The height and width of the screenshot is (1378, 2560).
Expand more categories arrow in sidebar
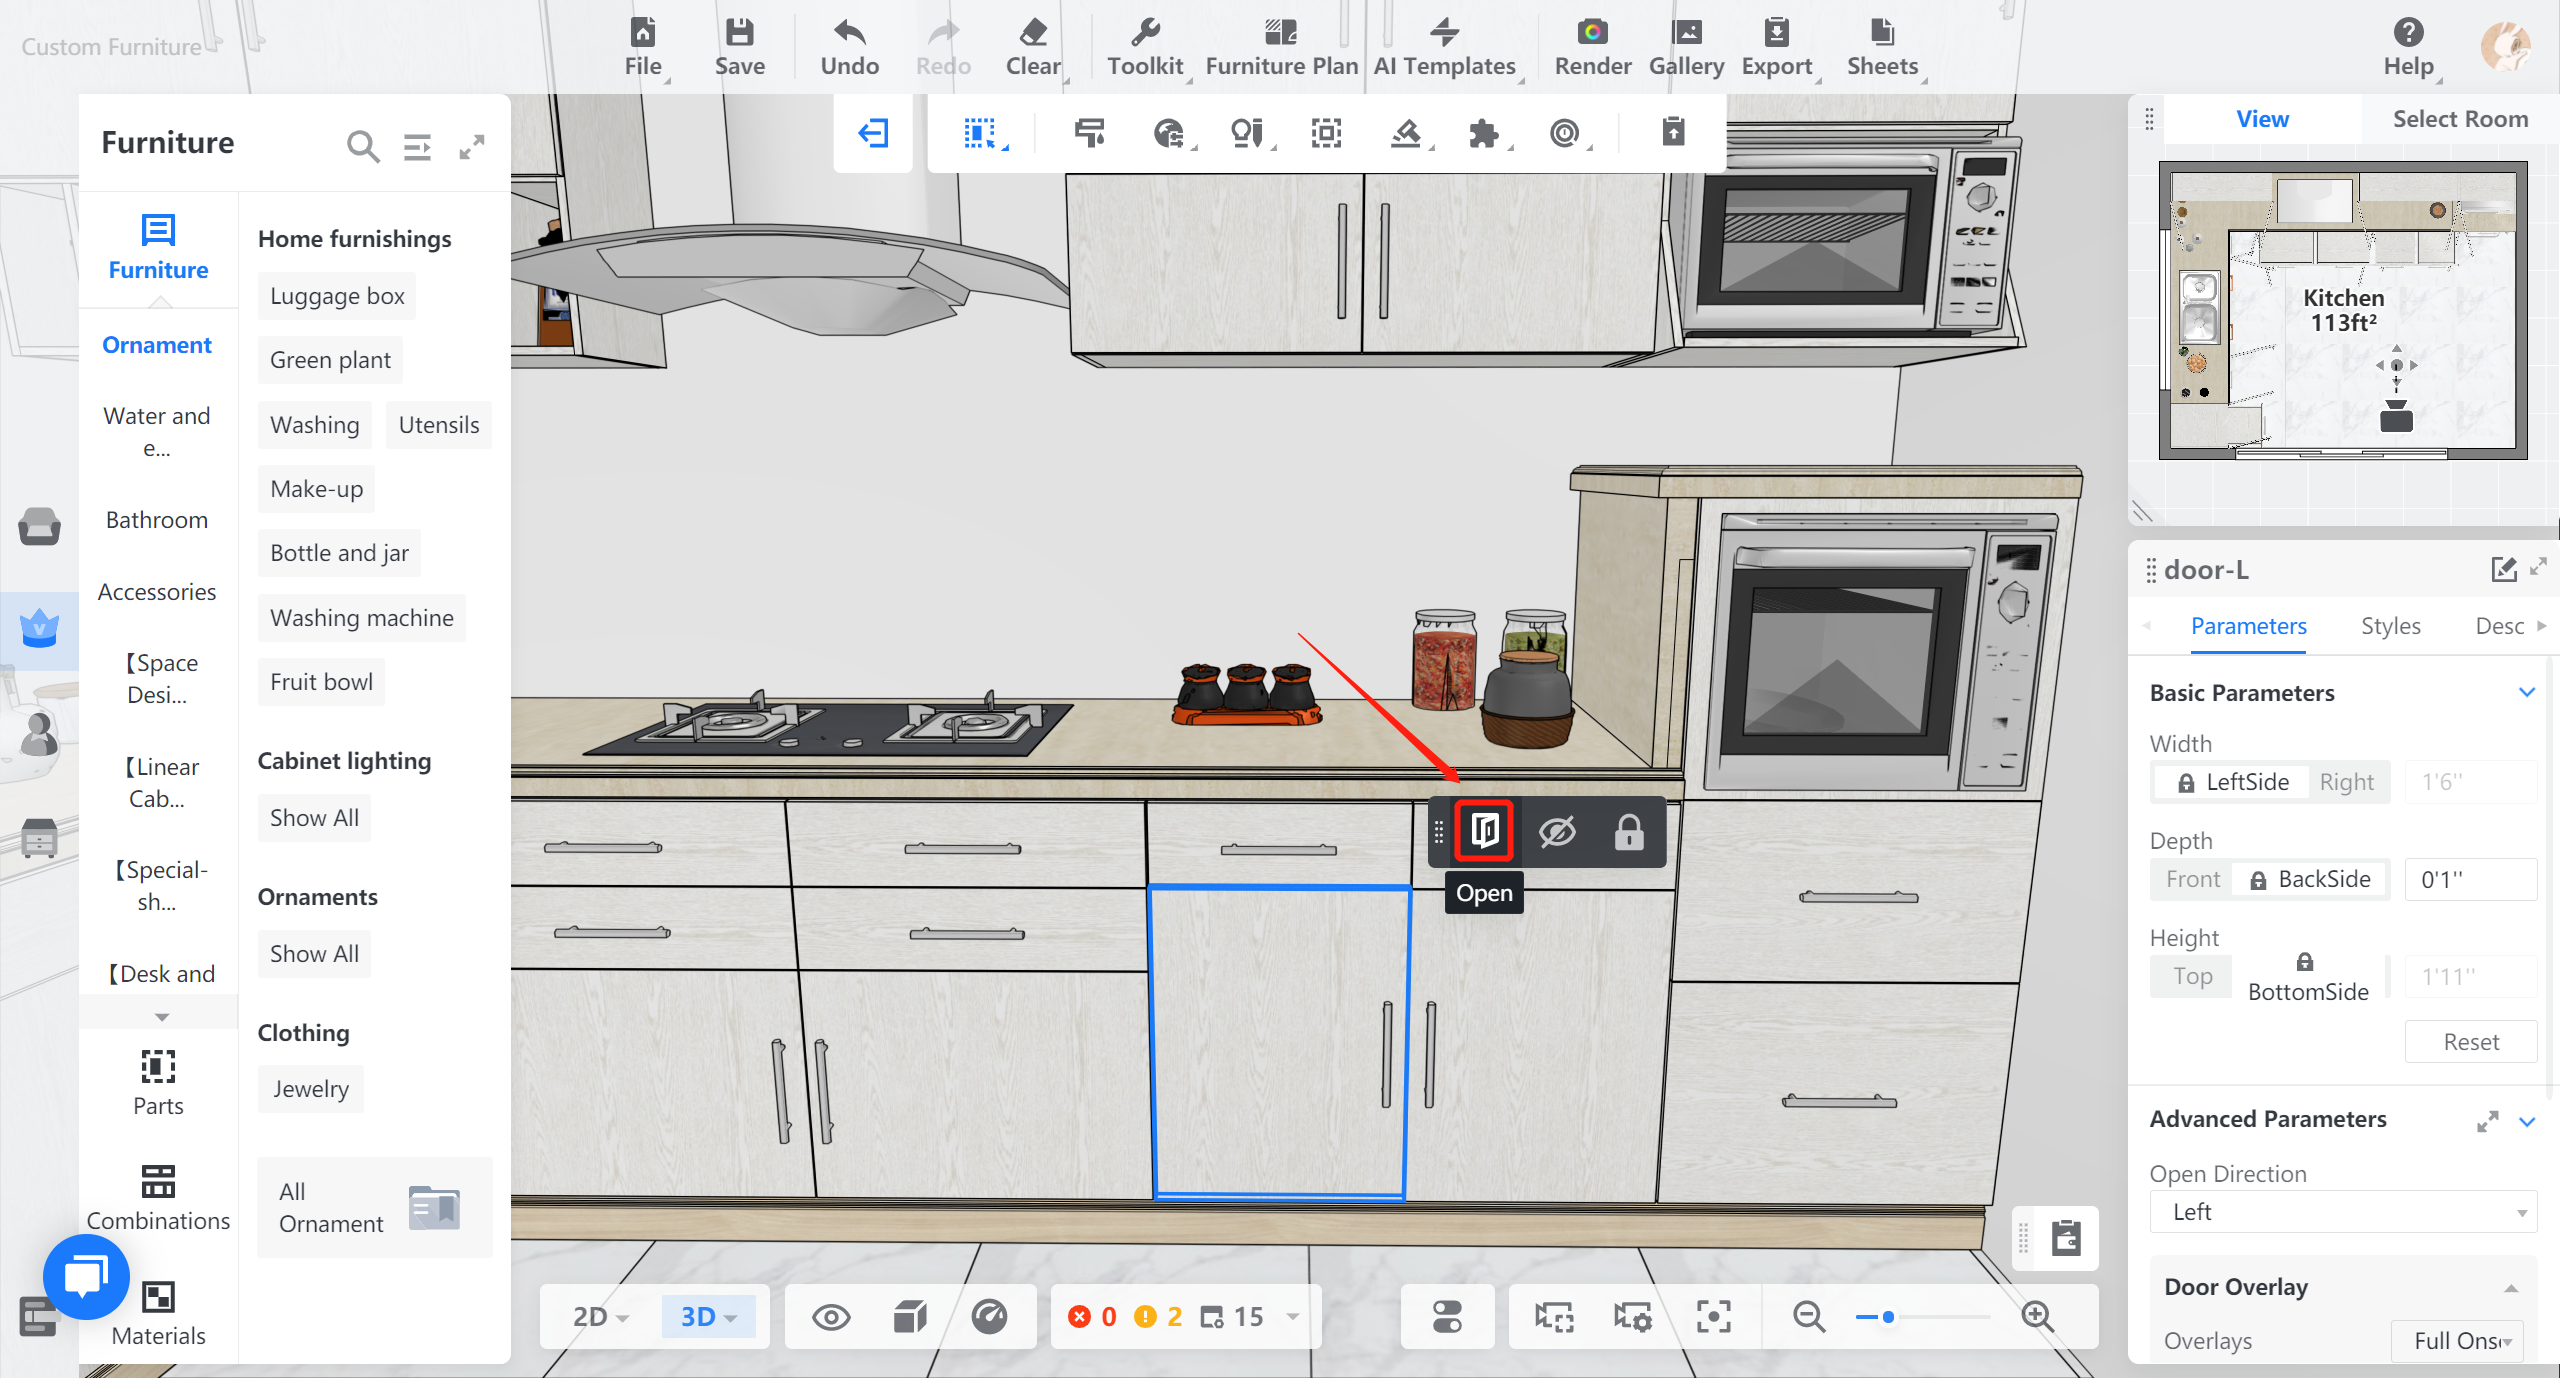point(162,1016)
